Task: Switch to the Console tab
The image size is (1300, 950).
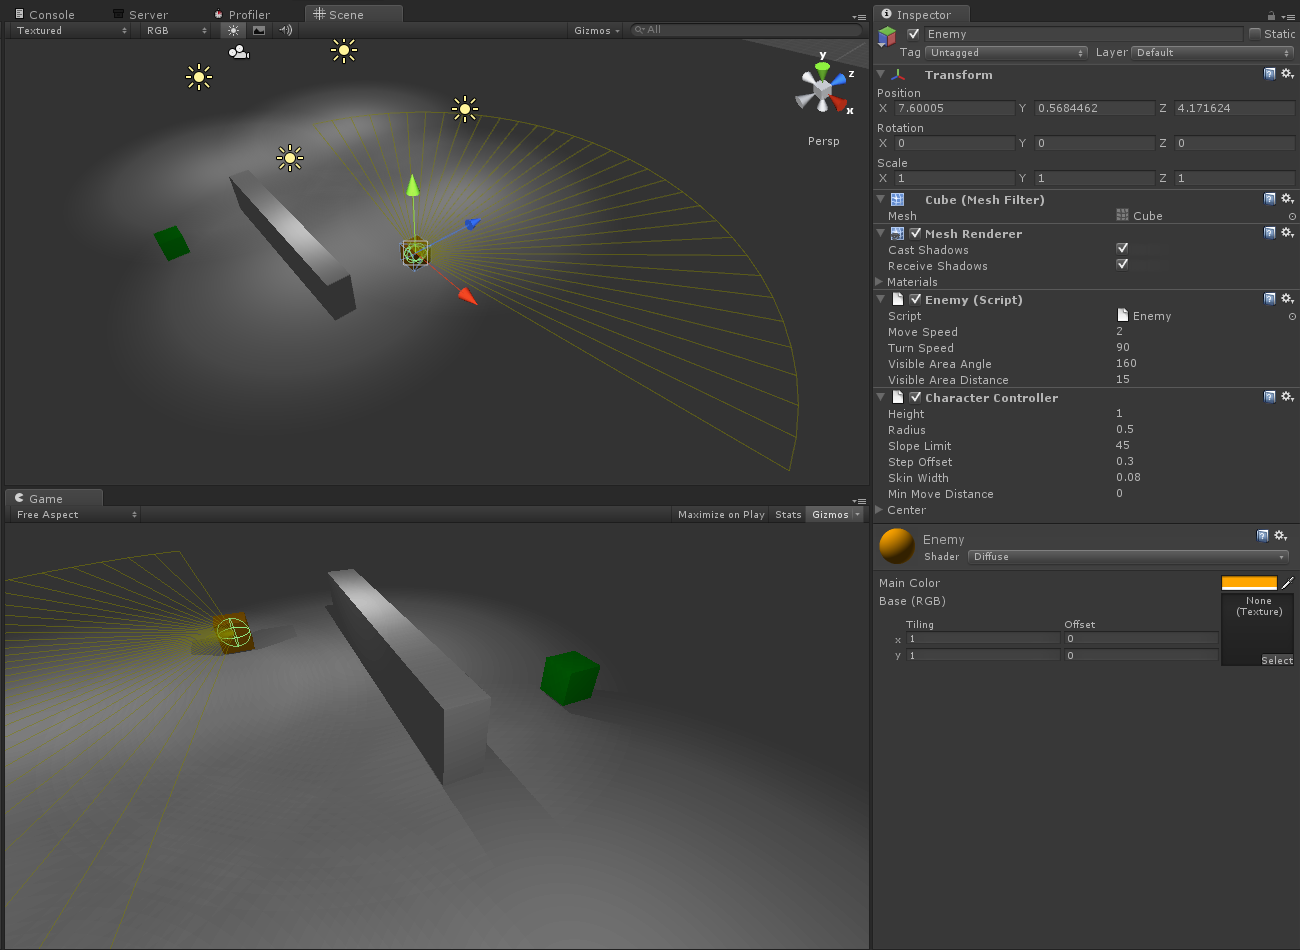Action: click(x=51, y=15)
